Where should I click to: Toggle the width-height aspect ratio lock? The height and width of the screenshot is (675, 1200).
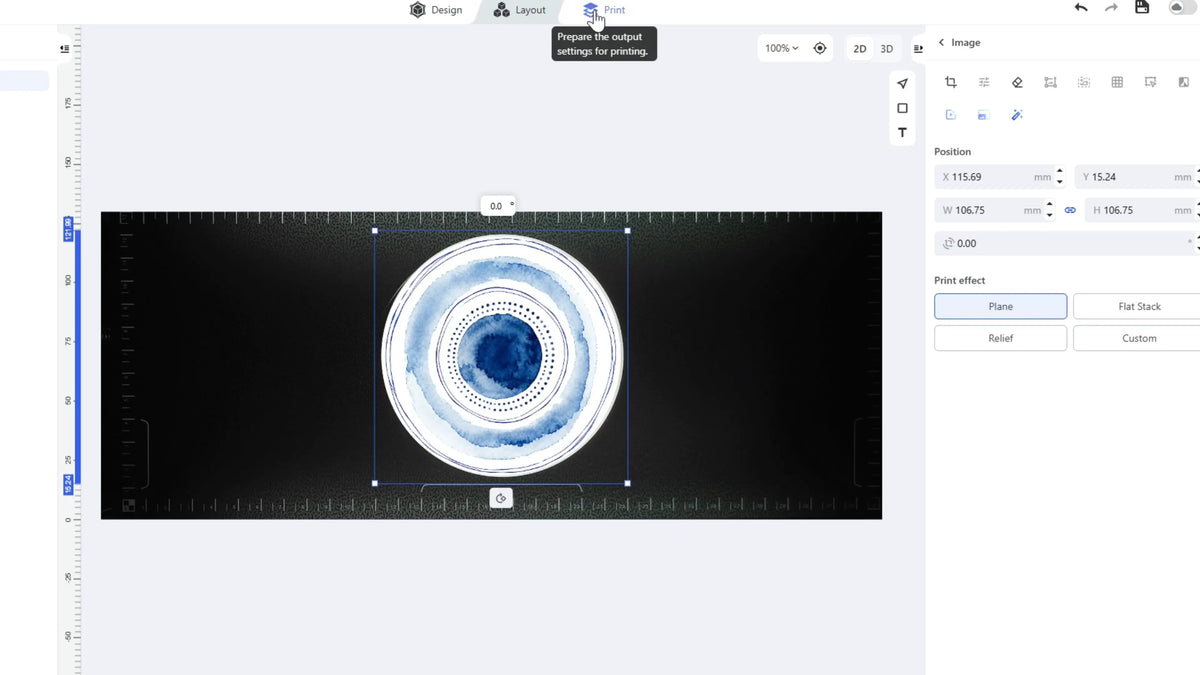pyautogui.click(x=1070, y=210)
